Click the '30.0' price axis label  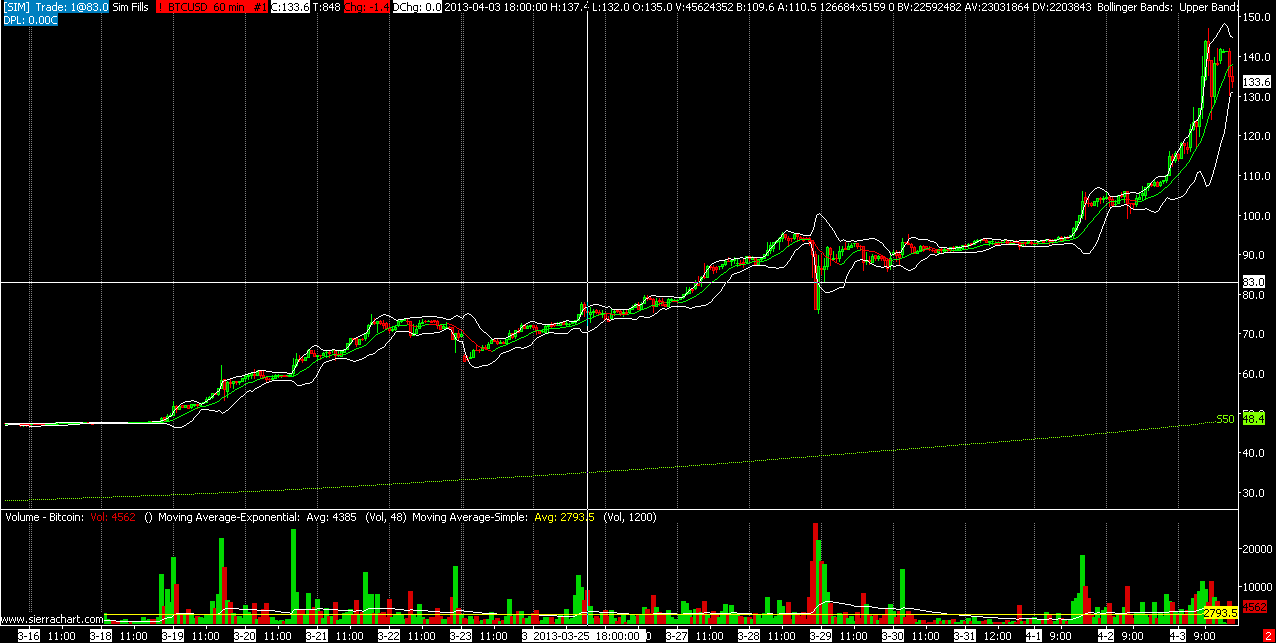pos(1254,493)
